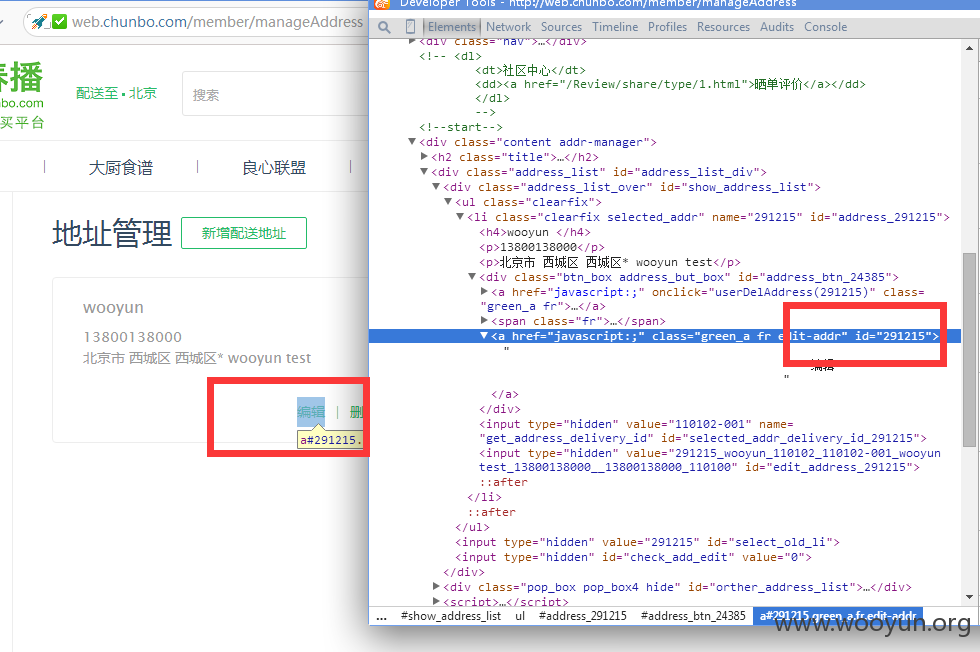Click the DevTools vertical scrollbar thumb
Image resolution: width=980 pixels, height=652 pixels.
969,349
